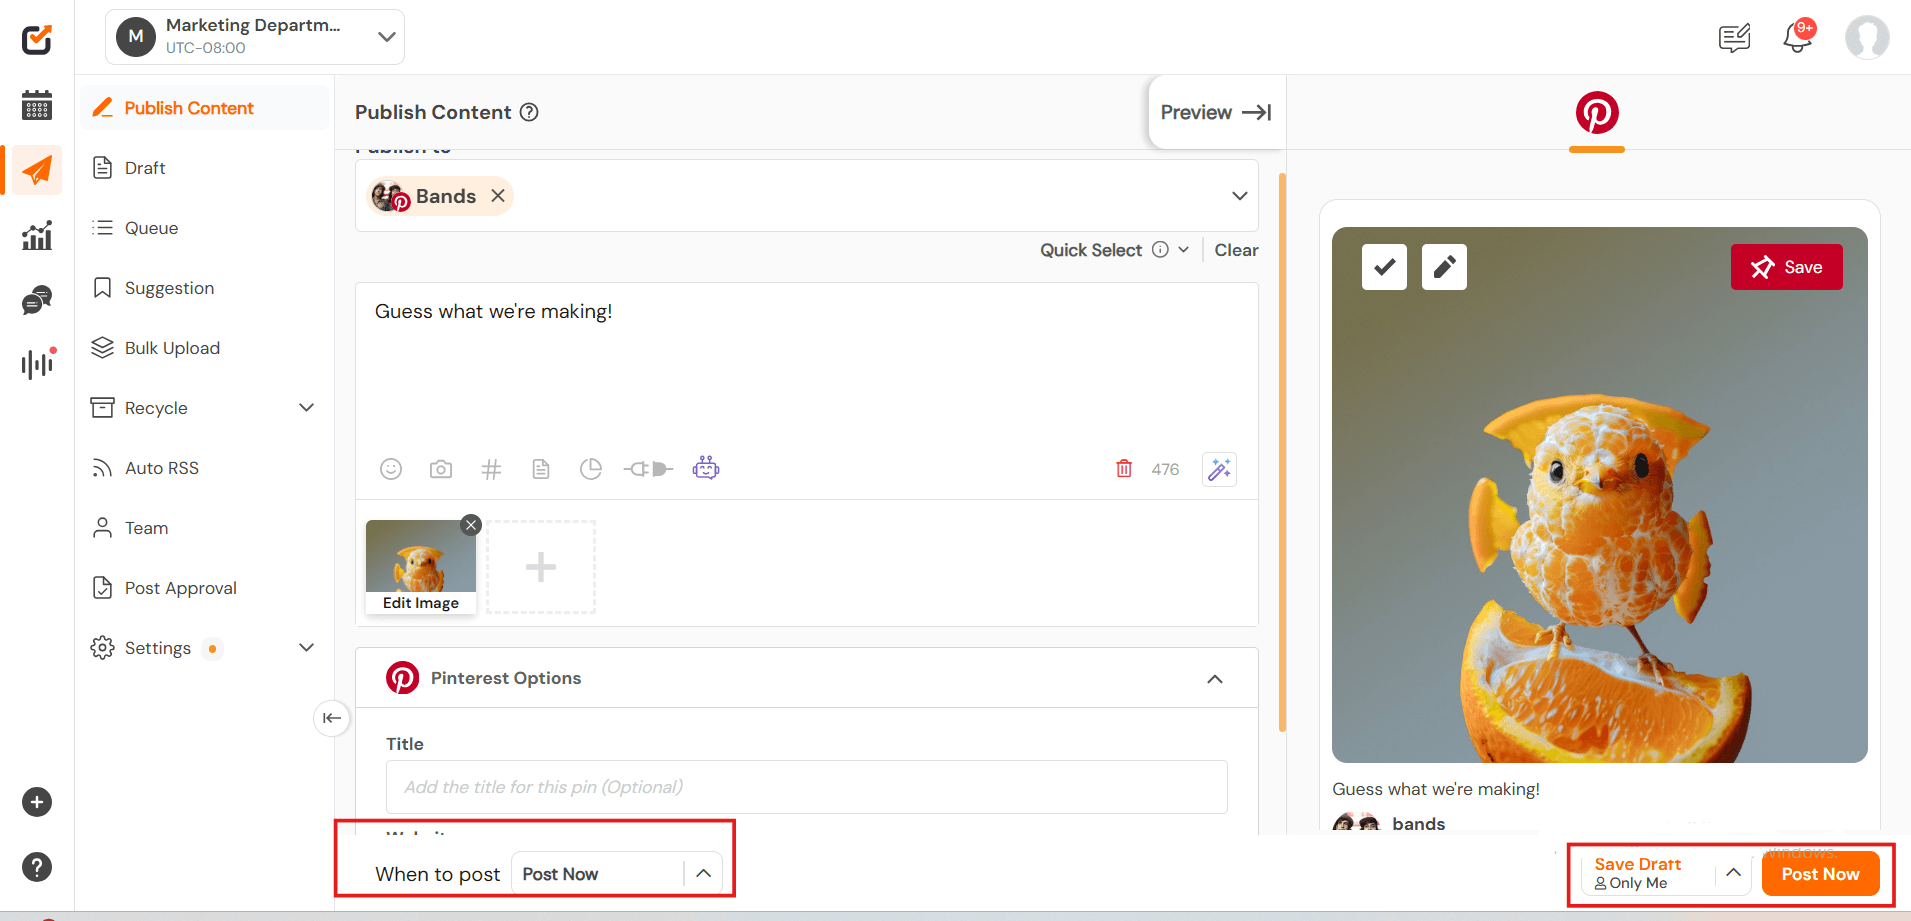
Task: Open the social listening waveform icon
Action: click(x=38, y=363)
